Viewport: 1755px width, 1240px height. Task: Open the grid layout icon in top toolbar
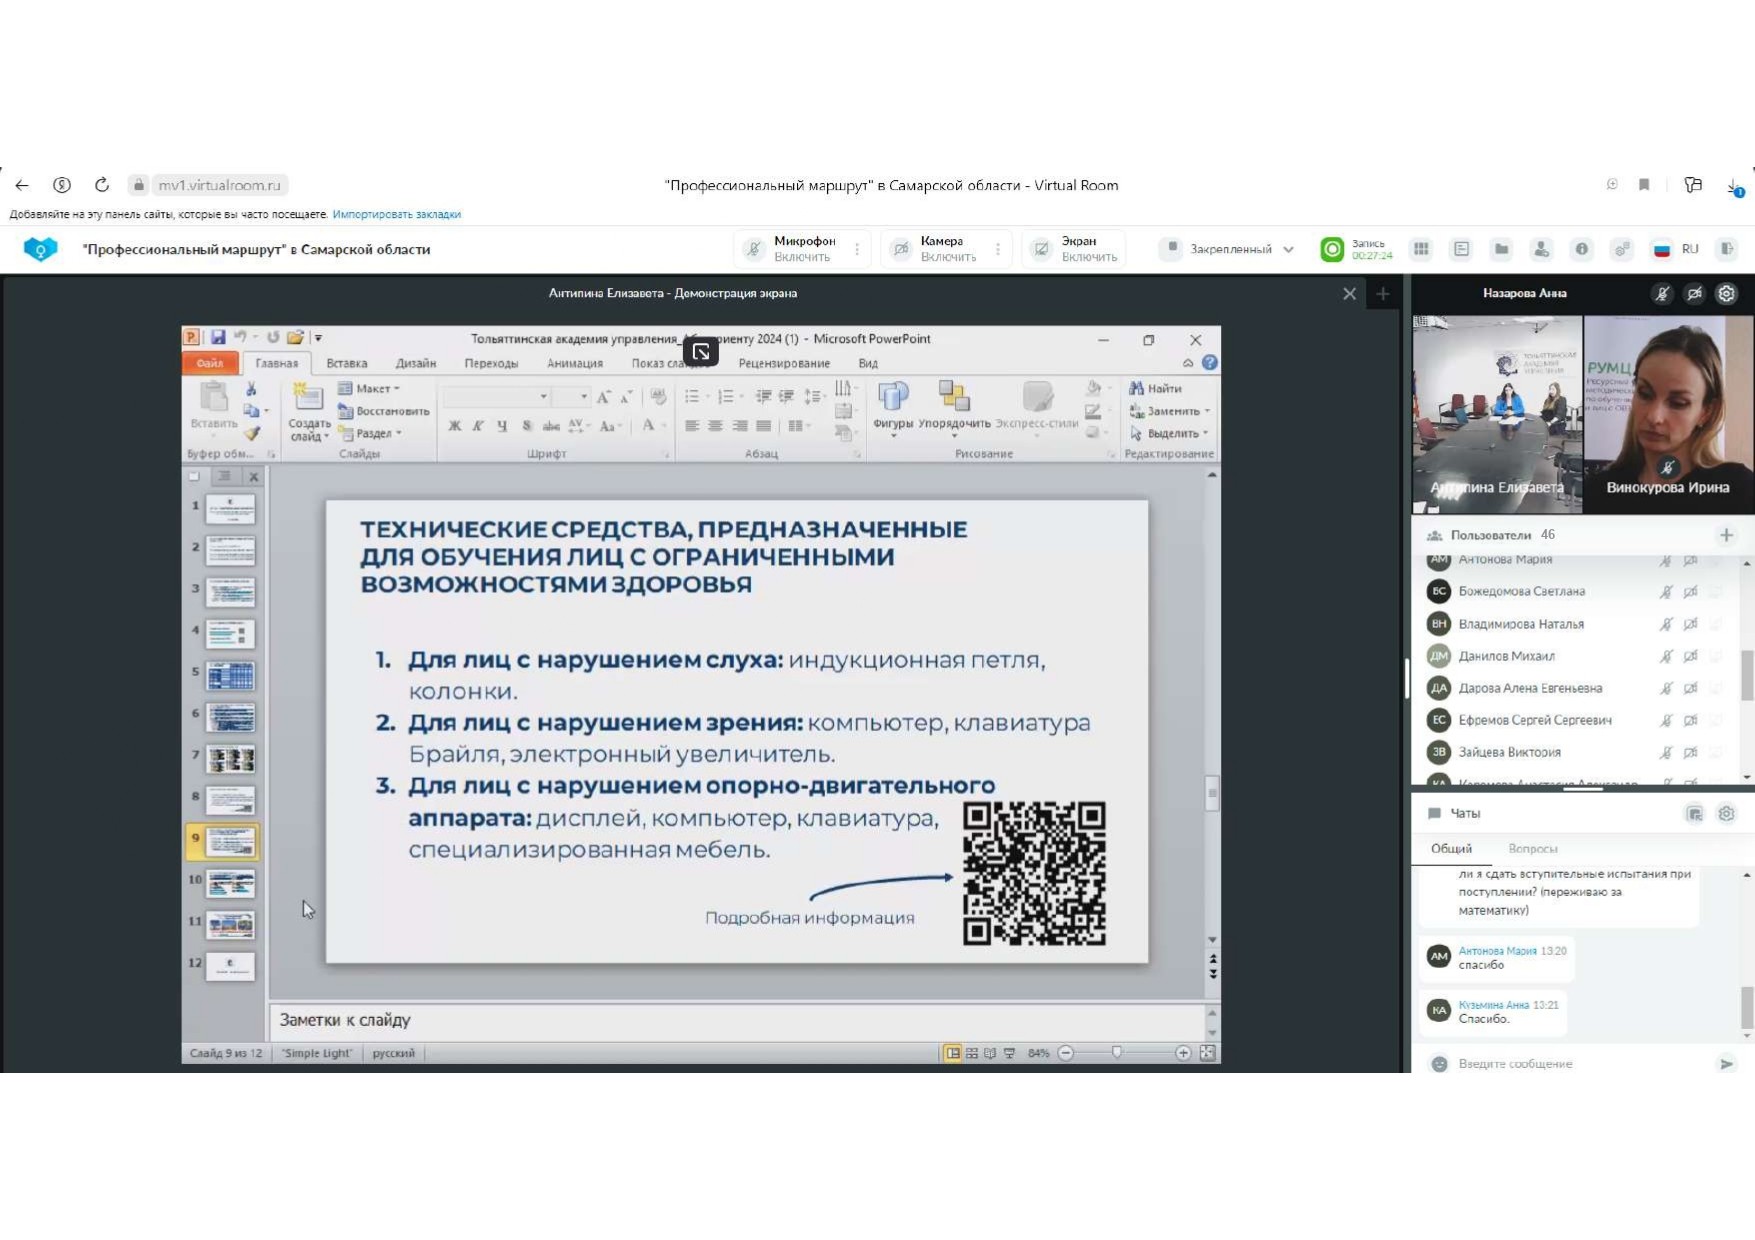(1421, 249)
